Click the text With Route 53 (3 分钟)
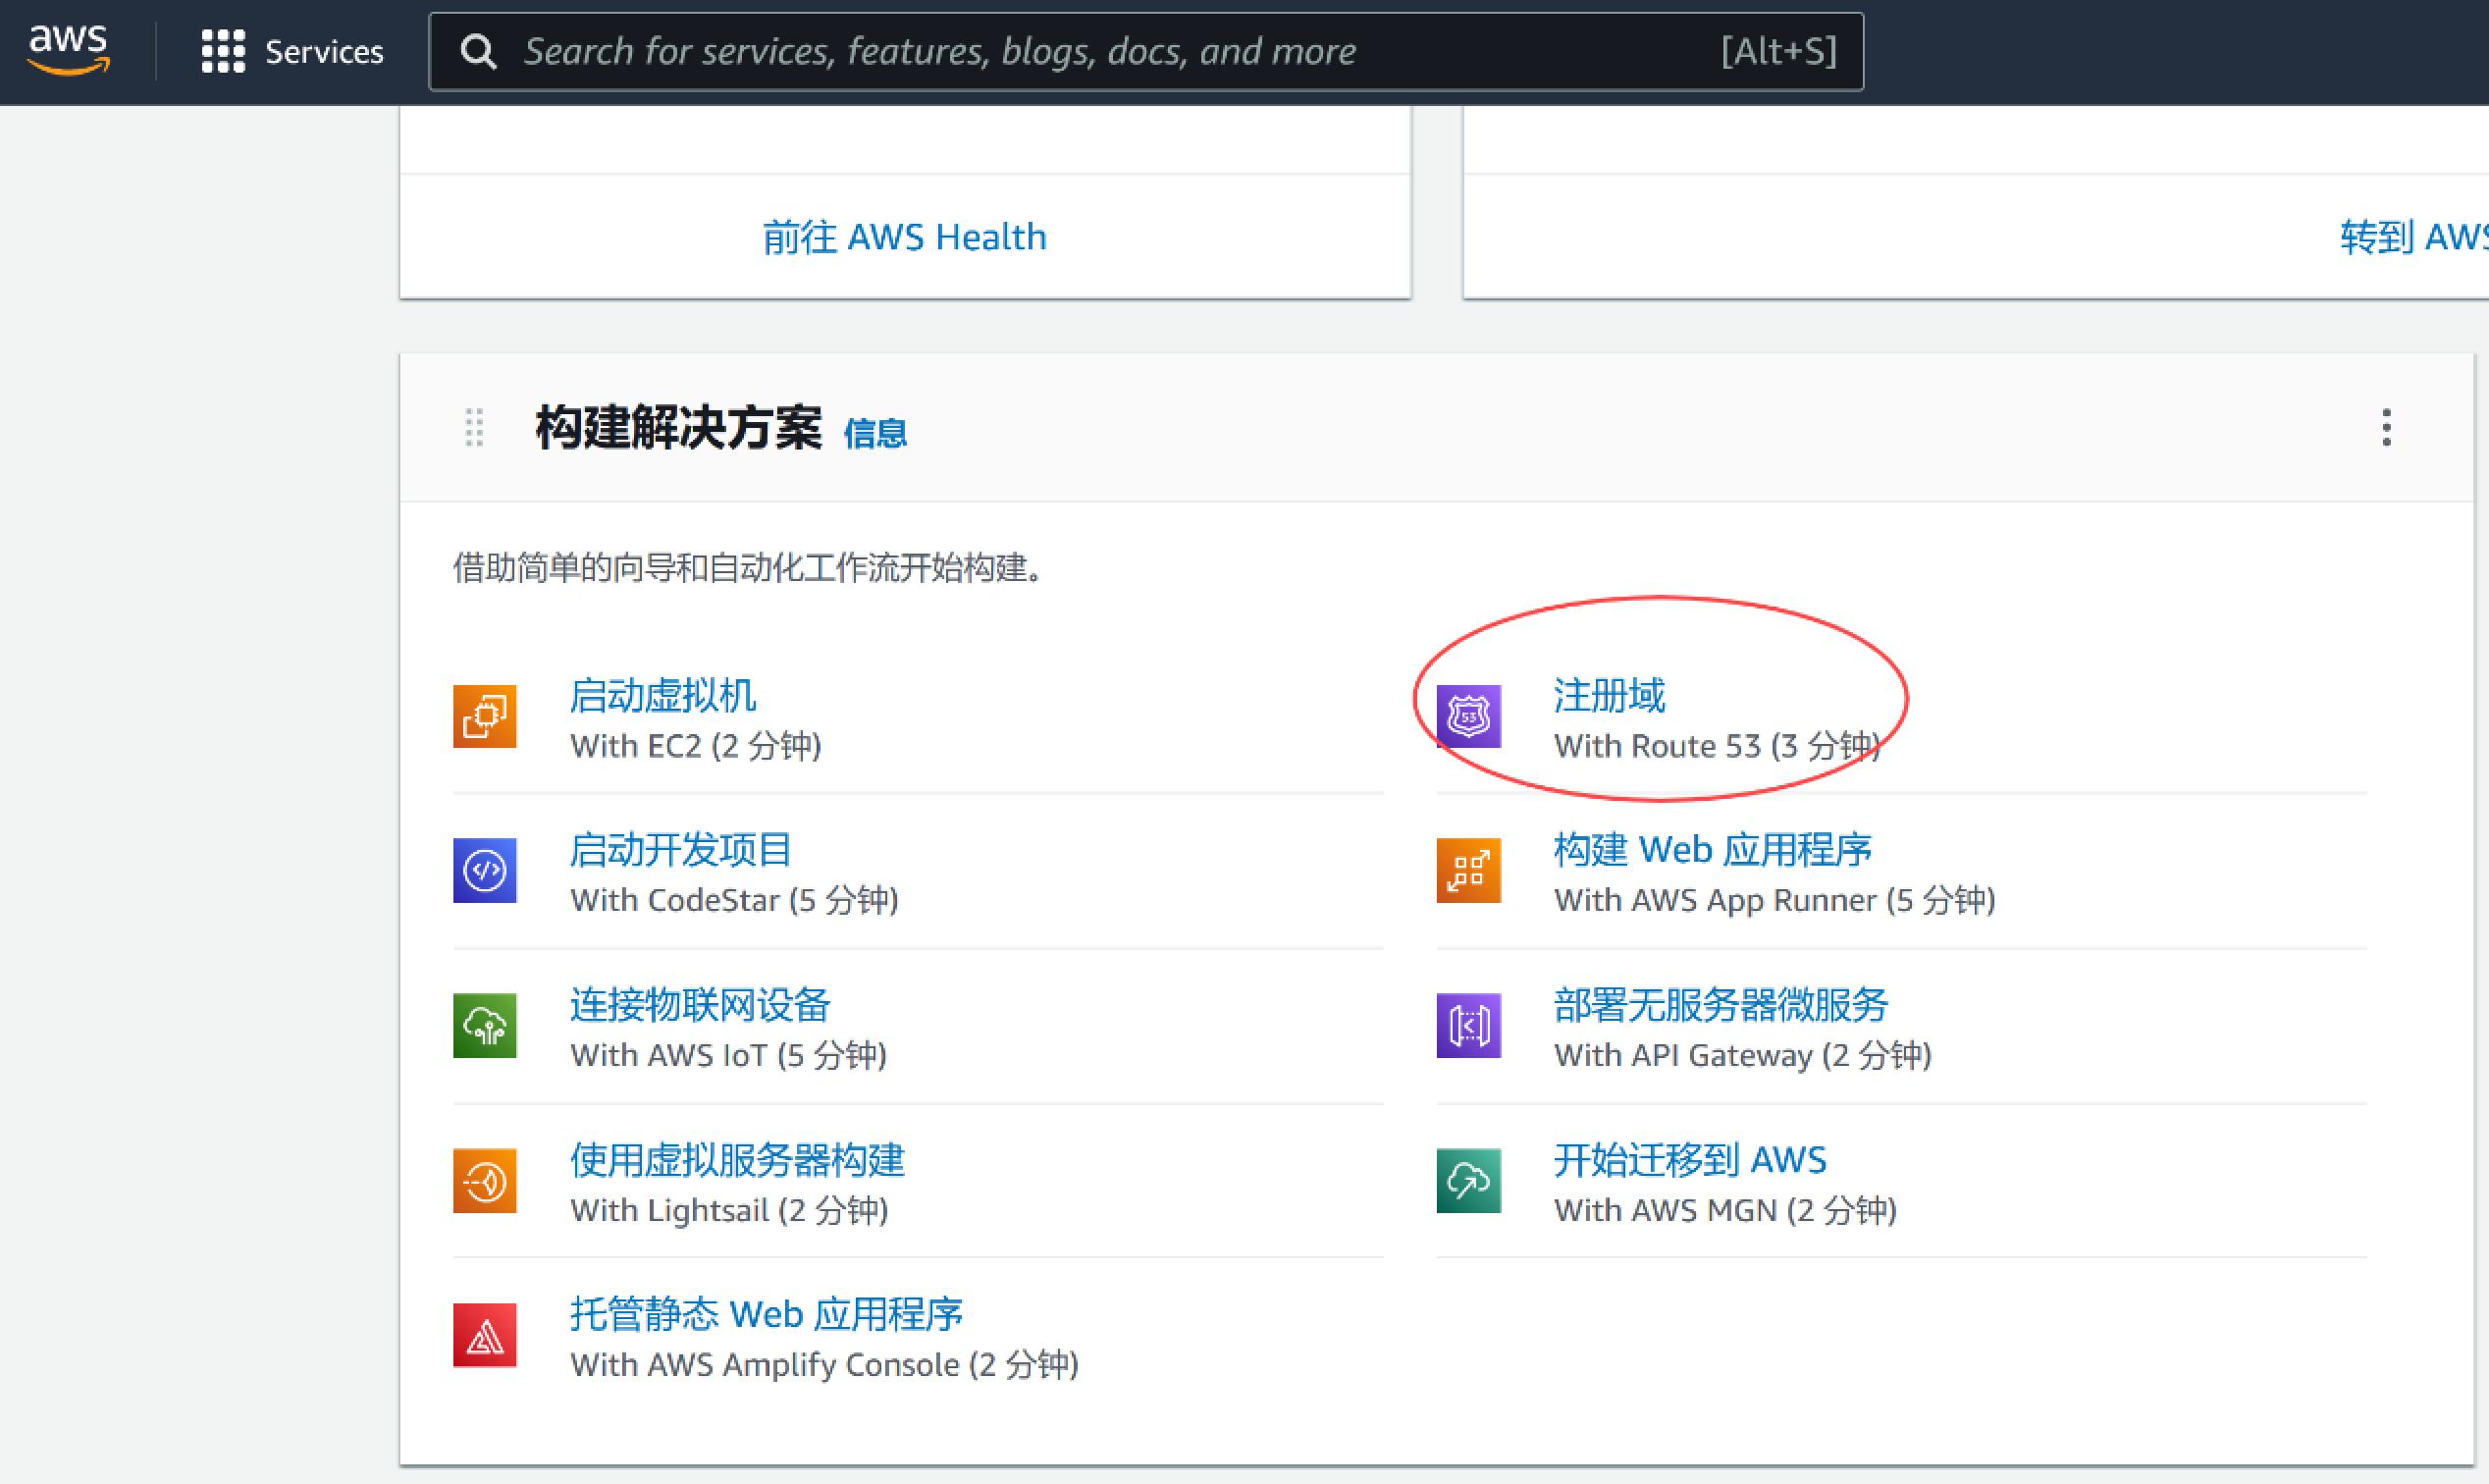 pos(1717,746)
